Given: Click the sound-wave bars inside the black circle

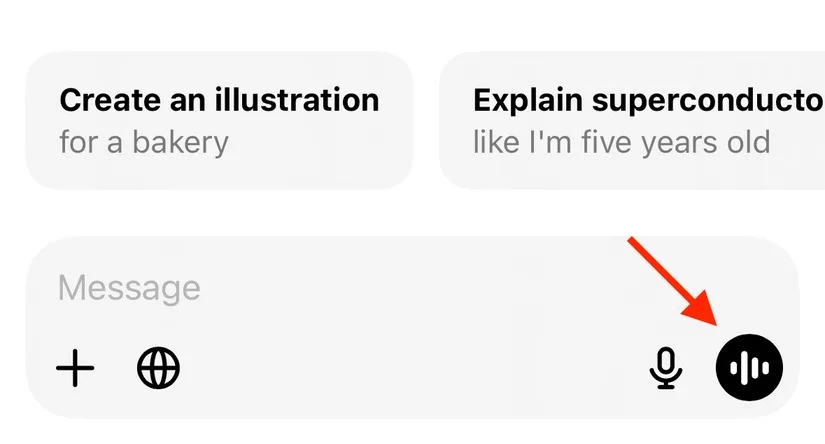Looking at the screenshot, I should [749, 367].
